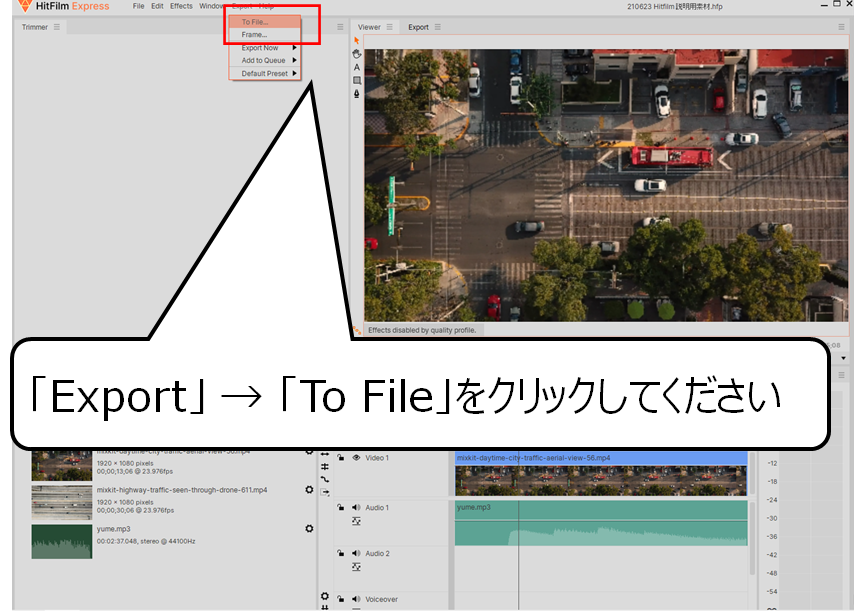Select the Hand pan tool in Viewer
The width and height of the screenshot is (854, 611).
[357, 54]
